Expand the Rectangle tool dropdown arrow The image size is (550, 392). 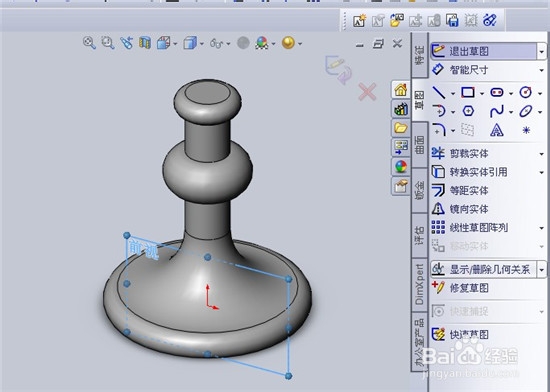coord(482,94)
